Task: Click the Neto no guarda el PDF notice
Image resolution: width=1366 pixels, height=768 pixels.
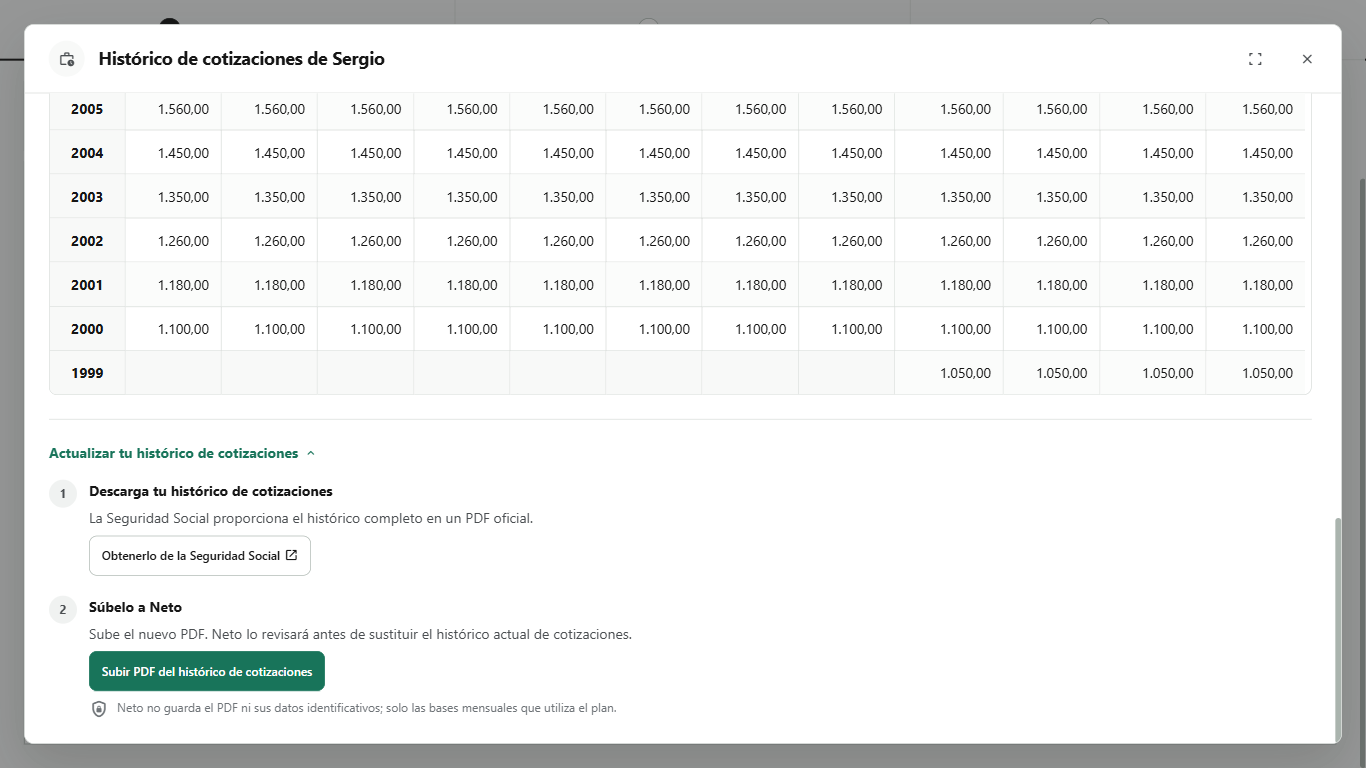Action: (367, 708)
